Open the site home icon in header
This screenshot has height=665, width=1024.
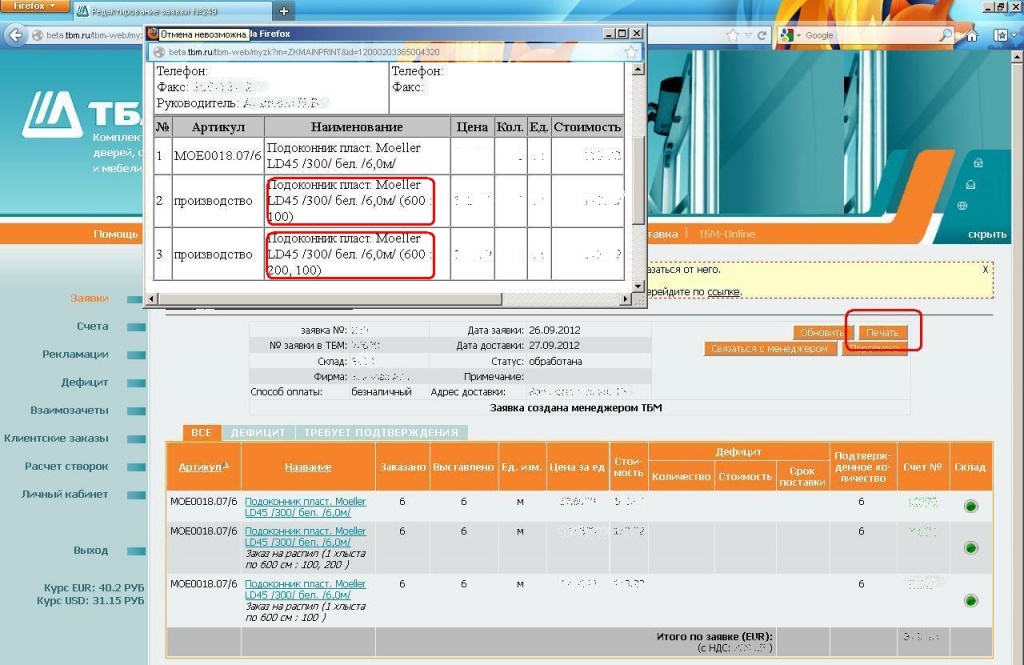(x=978, y=163)
